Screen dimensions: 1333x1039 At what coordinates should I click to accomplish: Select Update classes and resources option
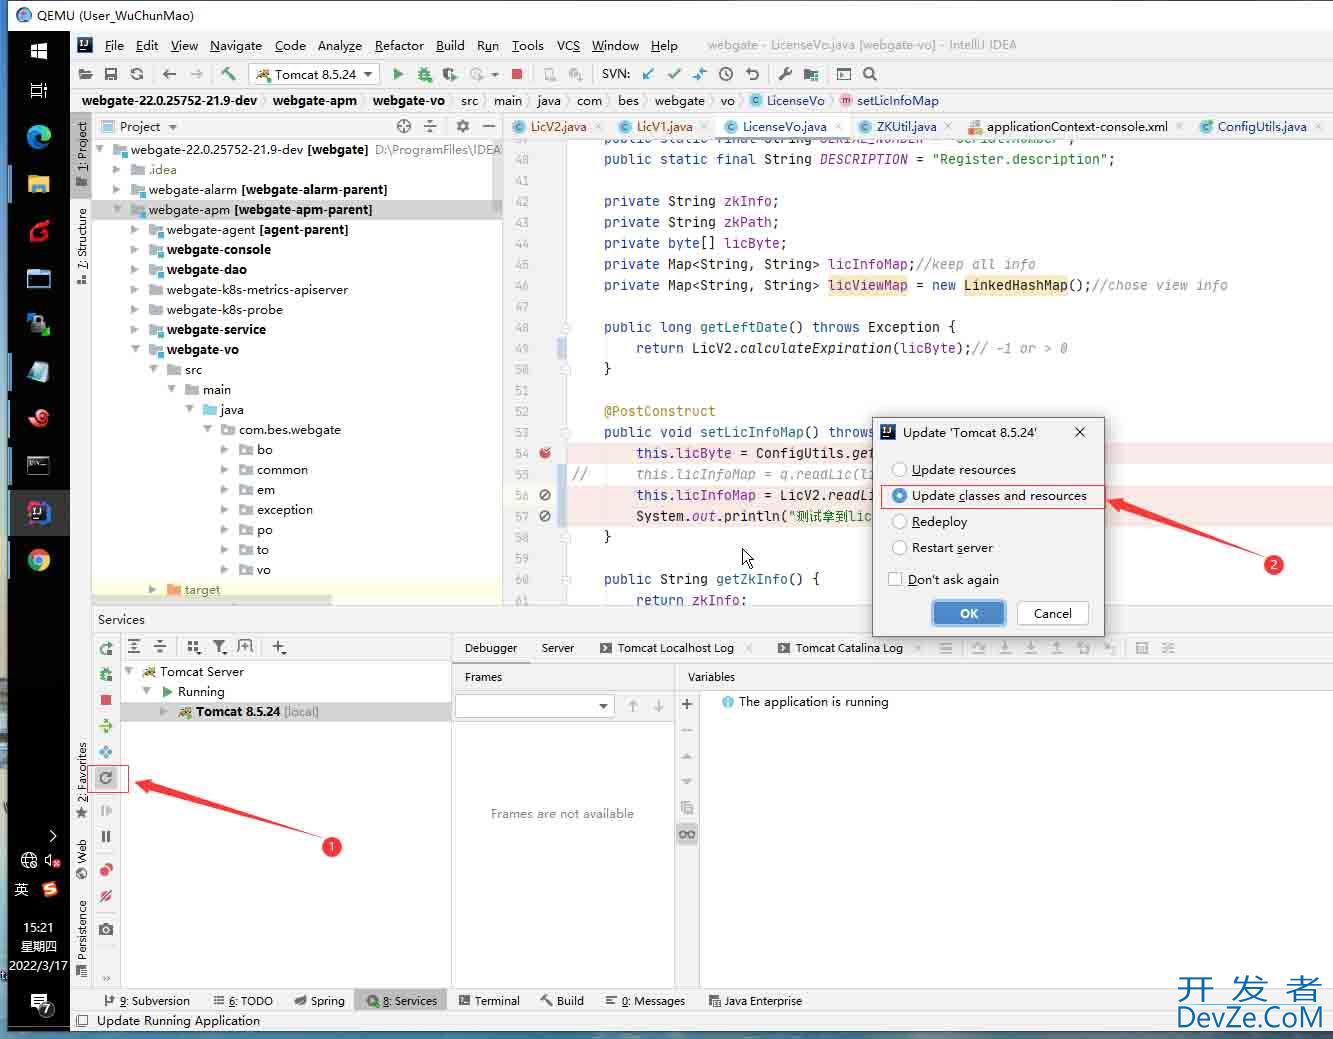pos(988,495)
